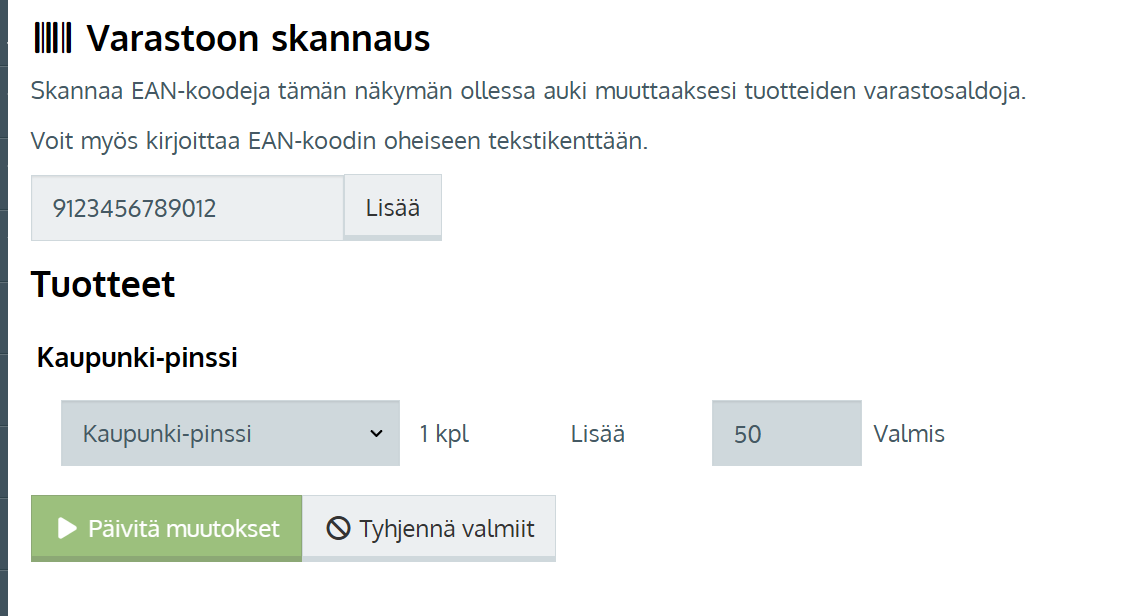Click the quantity field showing 50
The height and width of the screenshot is (616, 1140).
pos(786,434)
